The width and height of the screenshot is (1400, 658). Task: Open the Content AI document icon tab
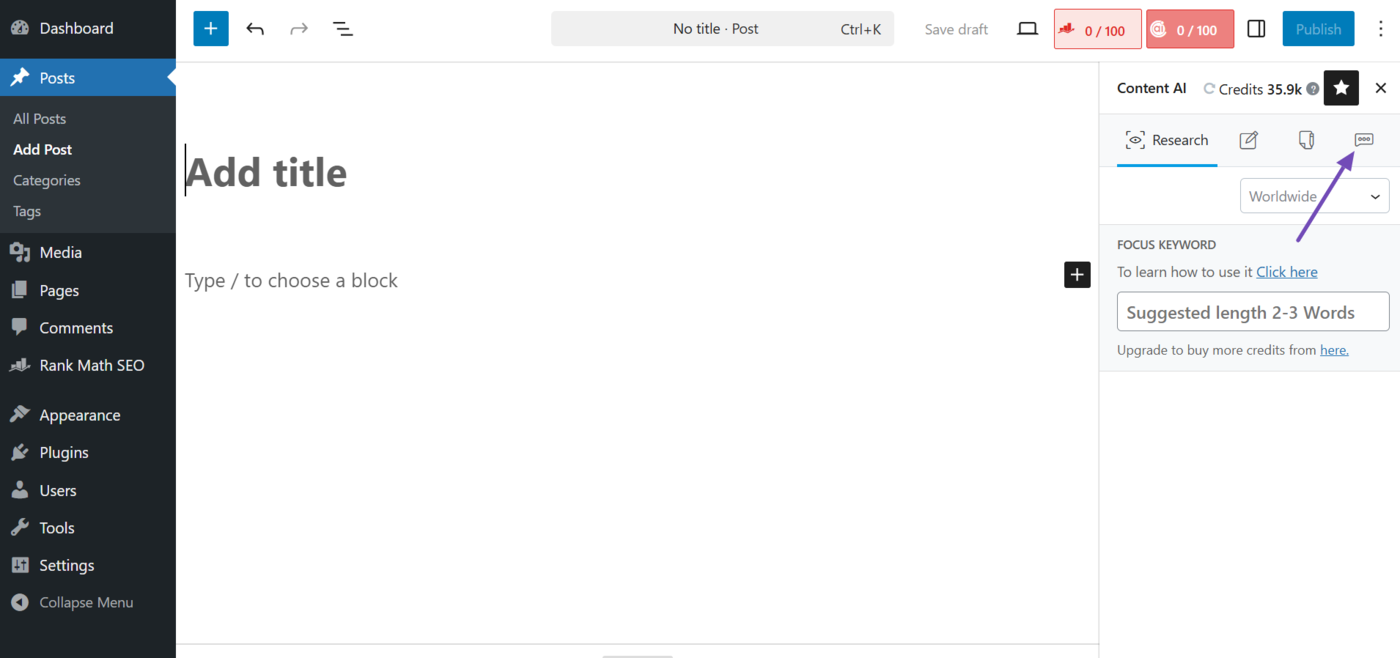click(x=1306, y=140)
